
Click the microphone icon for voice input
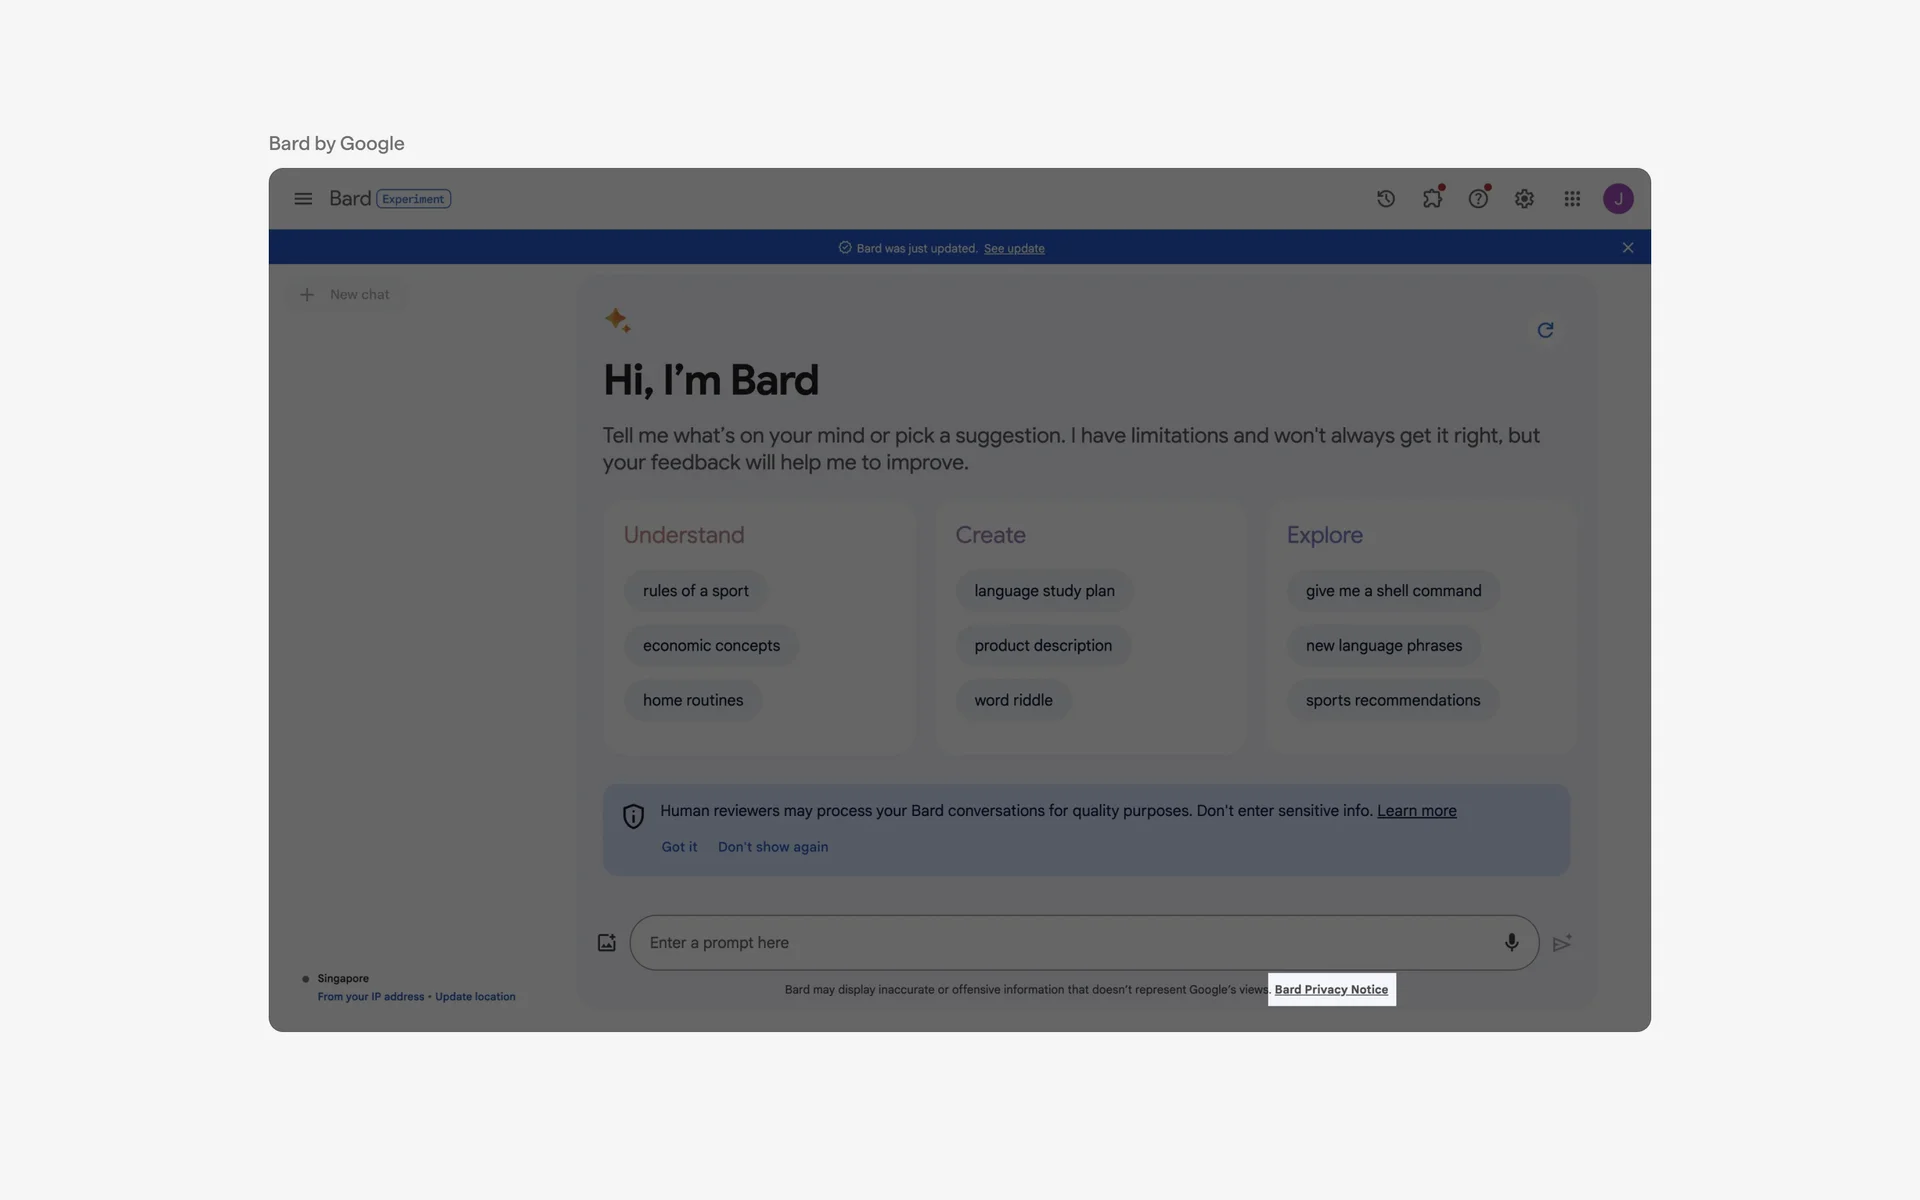pos(1511,941)
